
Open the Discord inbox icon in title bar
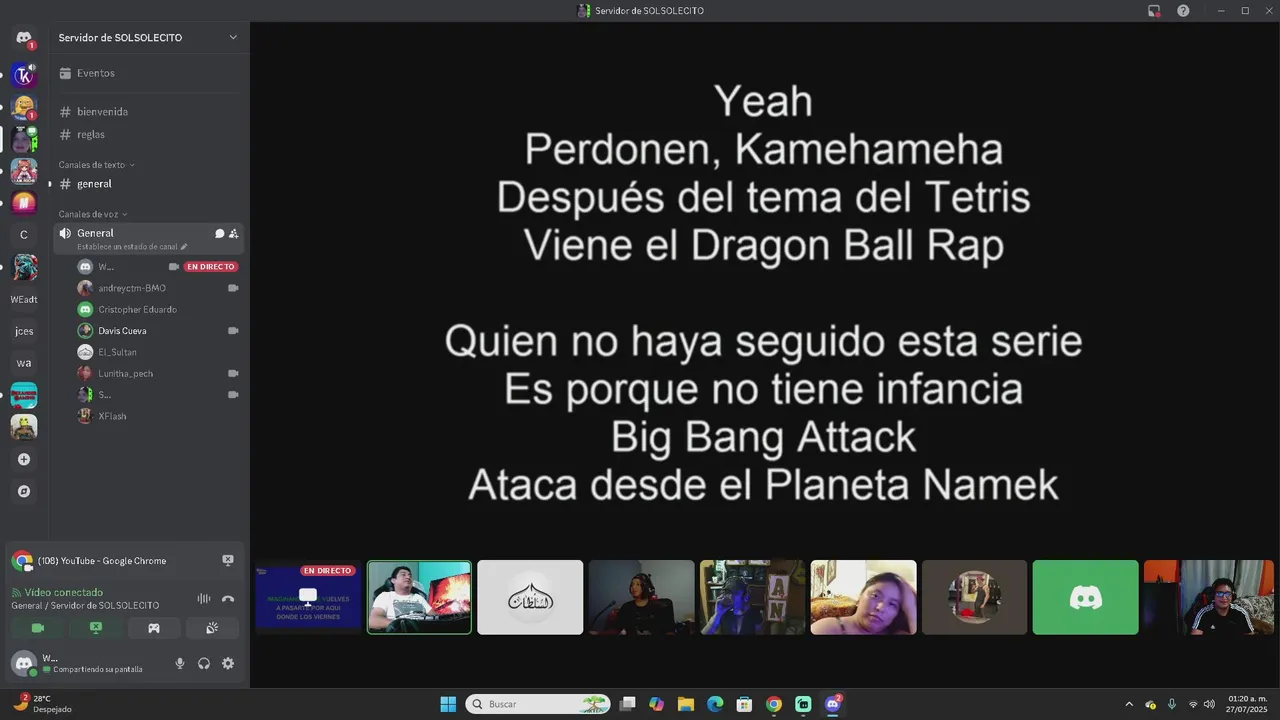(1154, 10)
